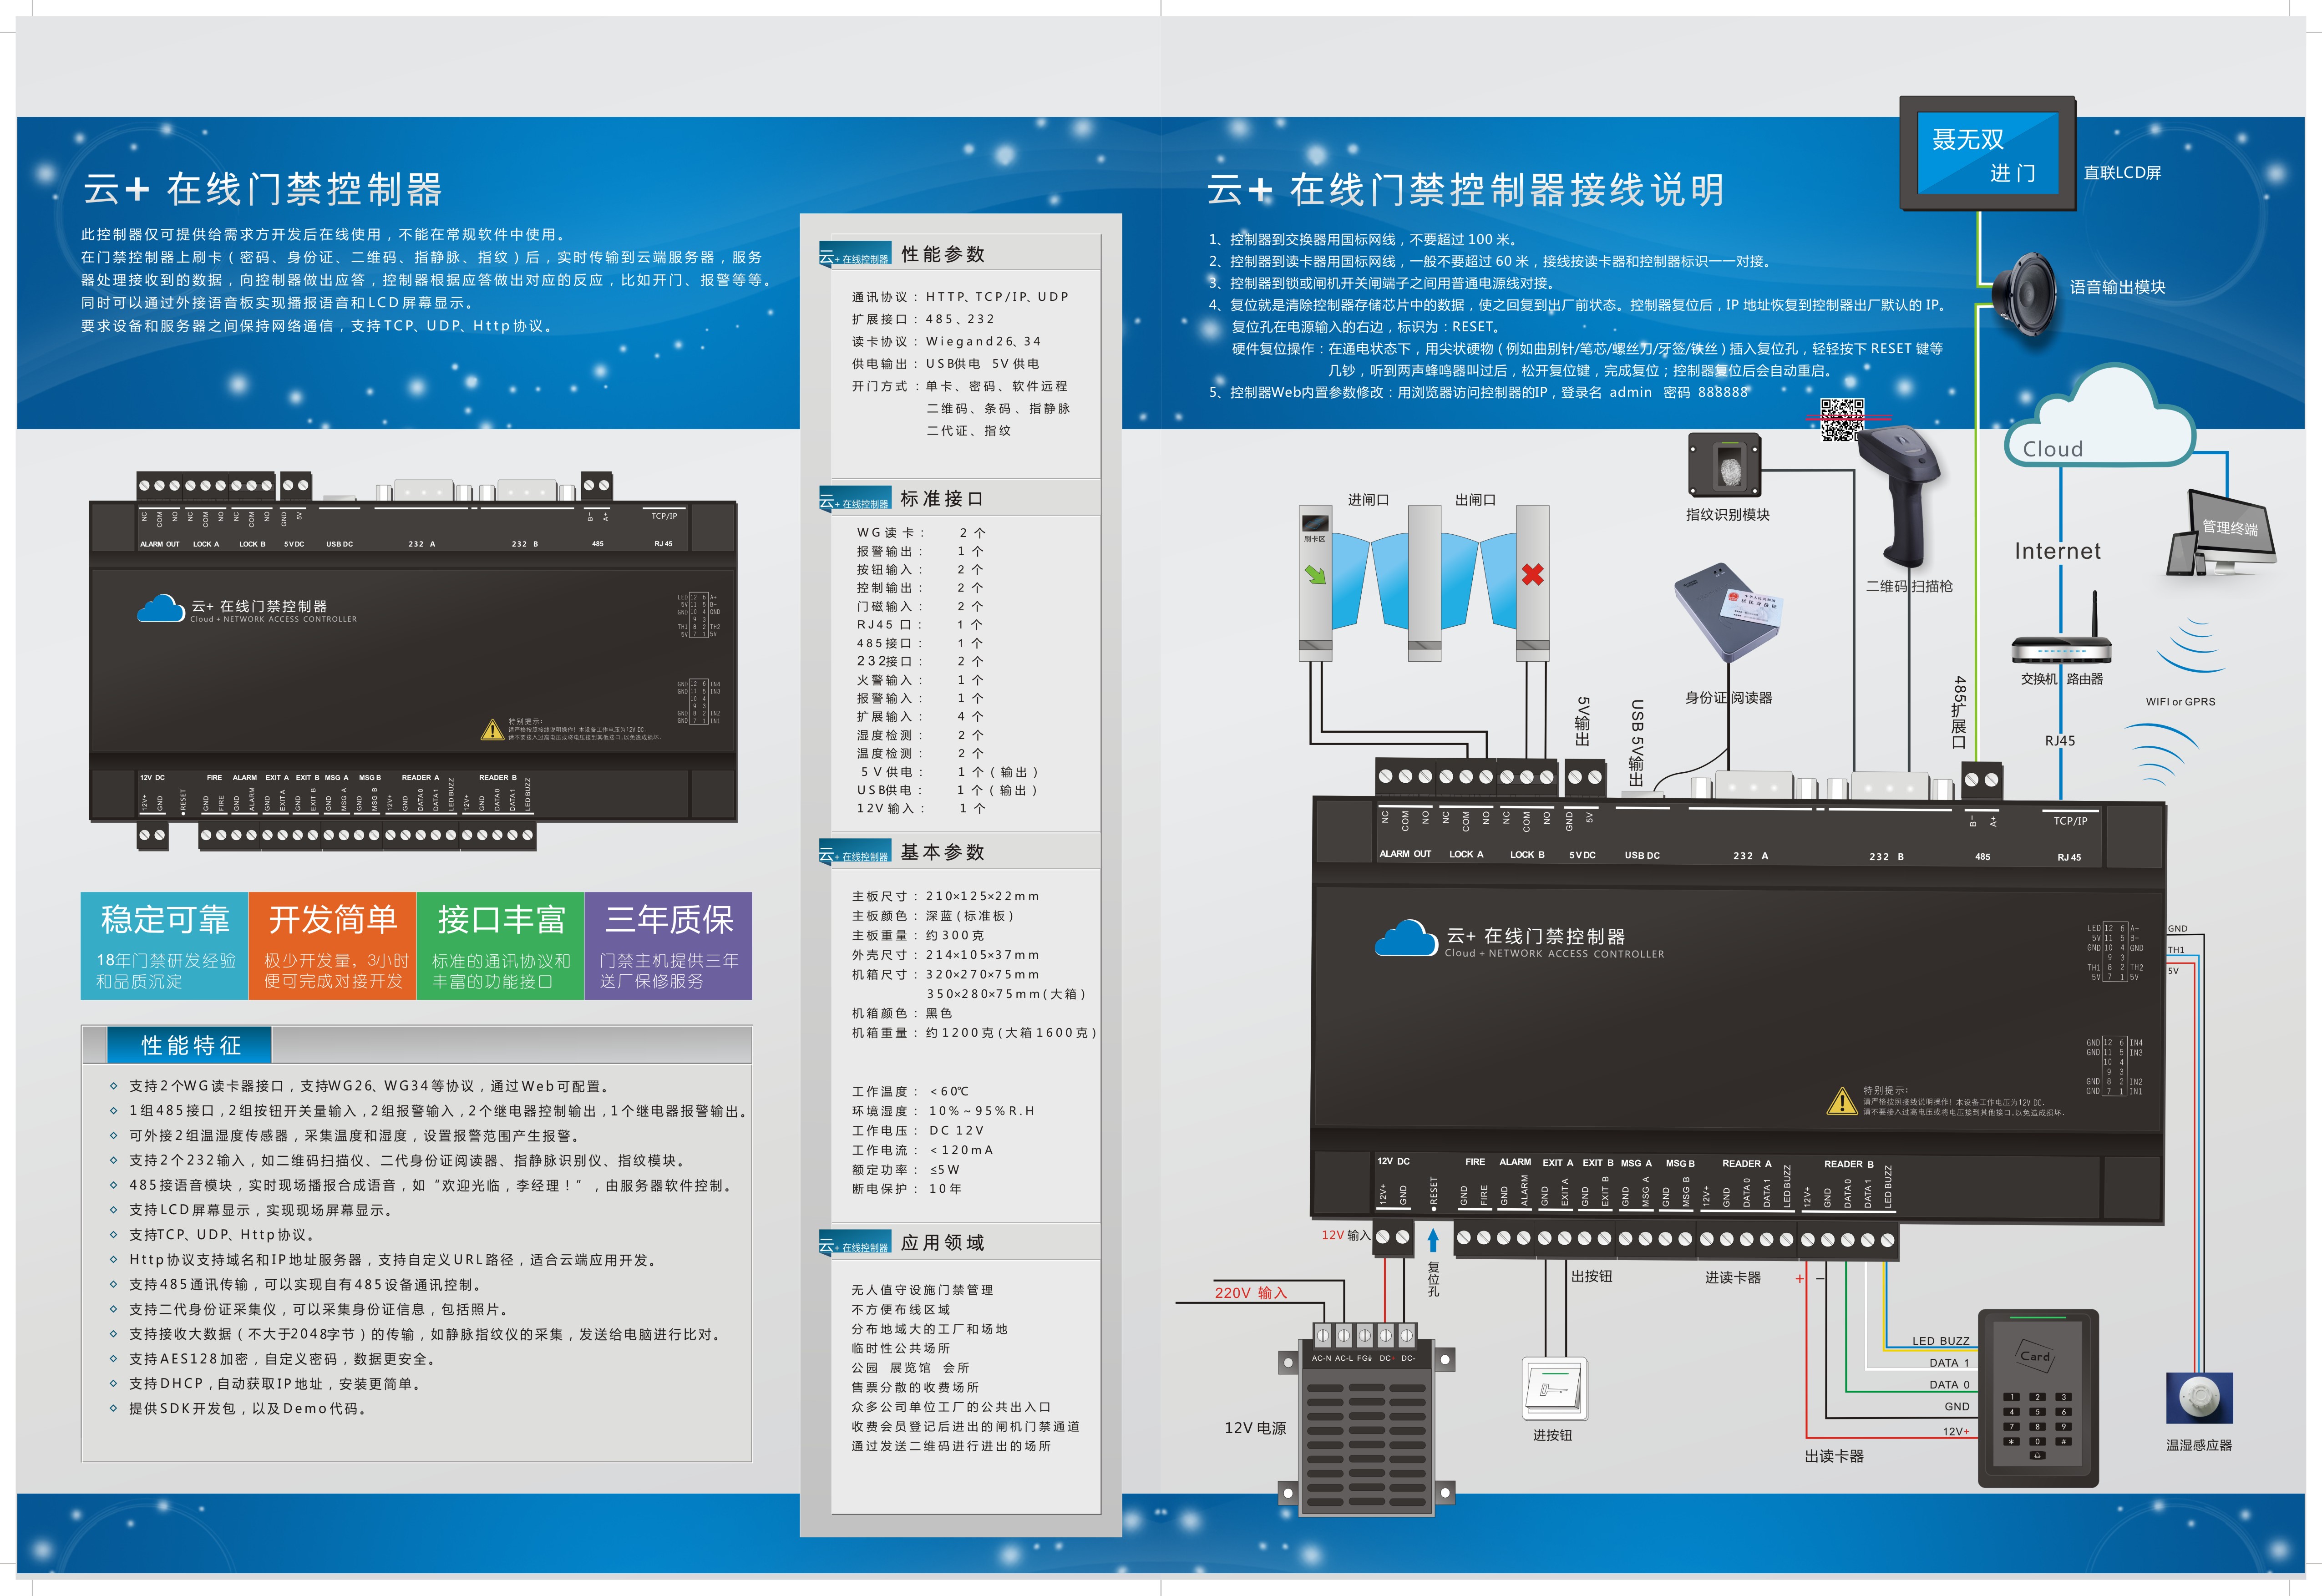Click the 性能特征 section header
Screen dimensions: 2322x1596
[x=190, y=1045]
